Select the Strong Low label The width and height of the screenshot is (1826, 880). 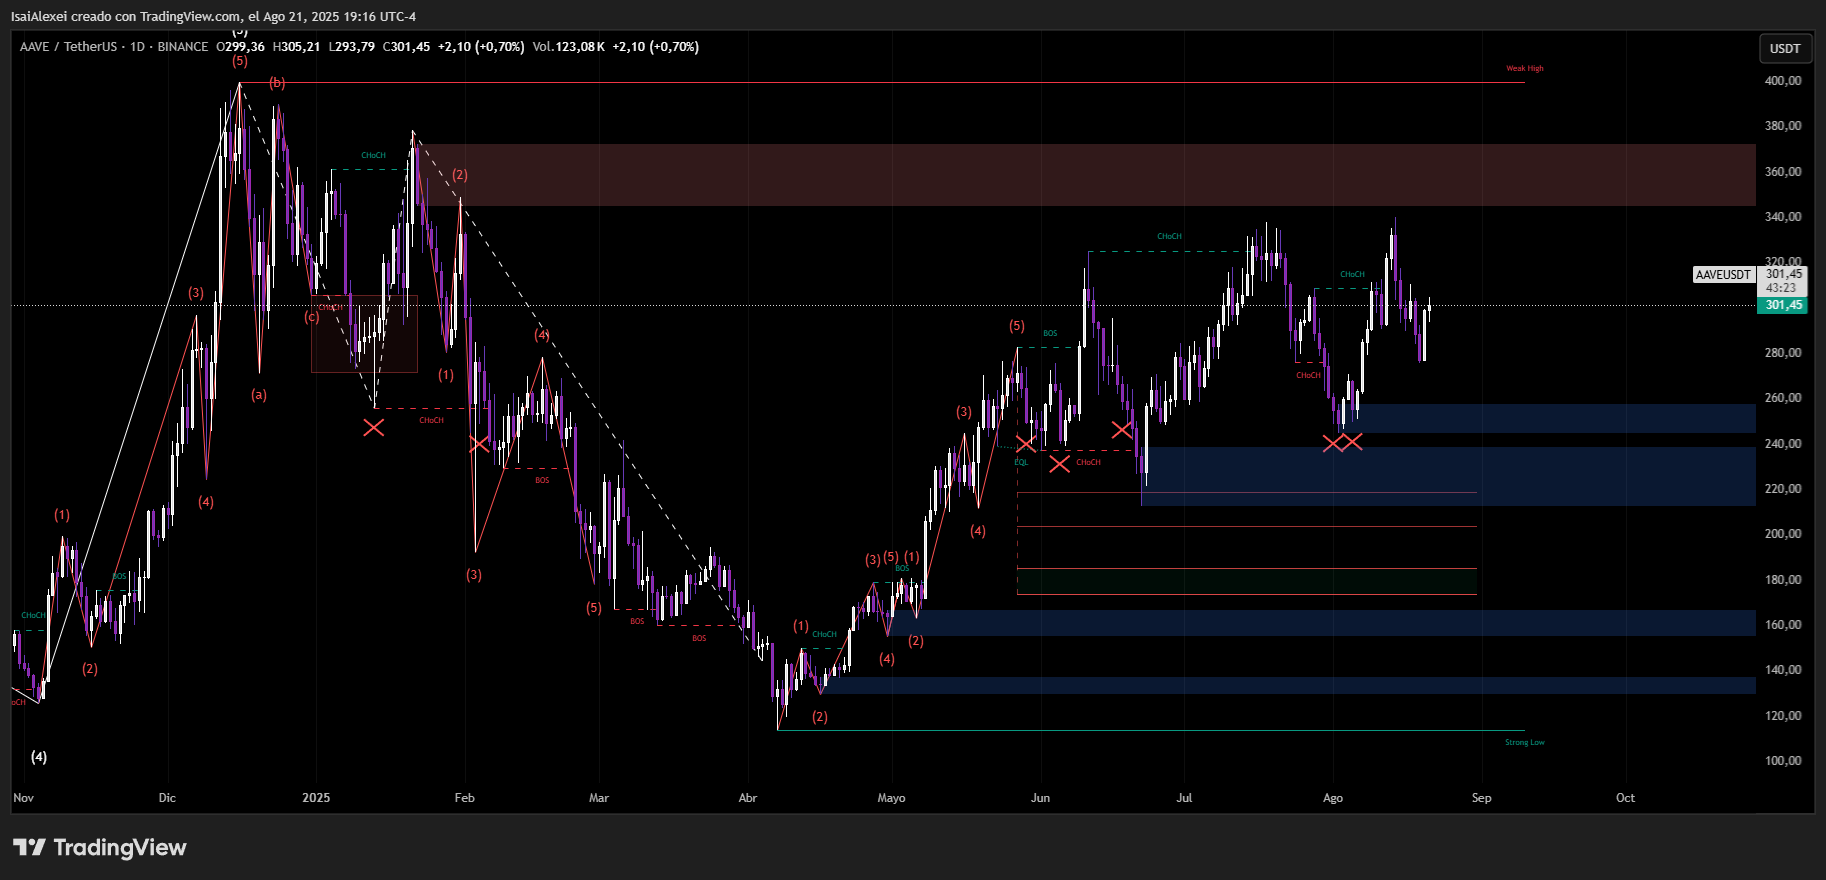click(x=1524, y=742)
